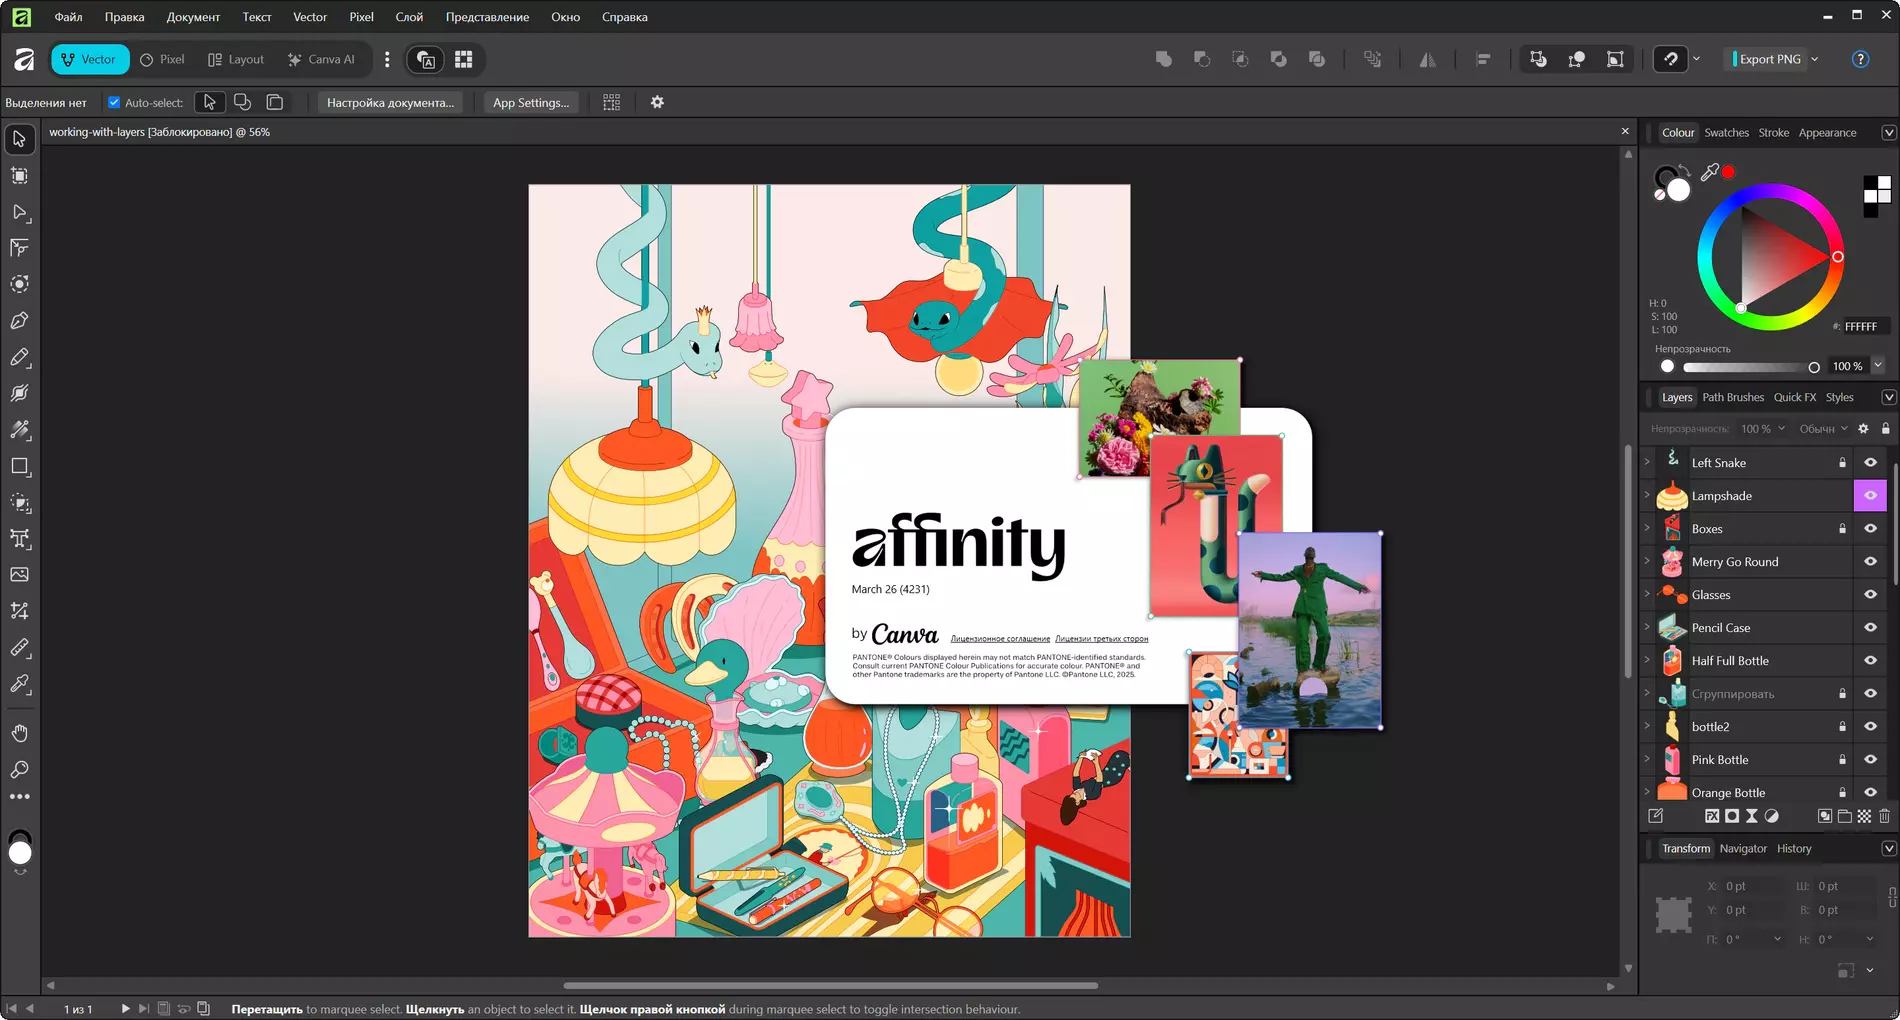Select the Node tool
Screen dimensions: 1900x1020
point(19,212)
